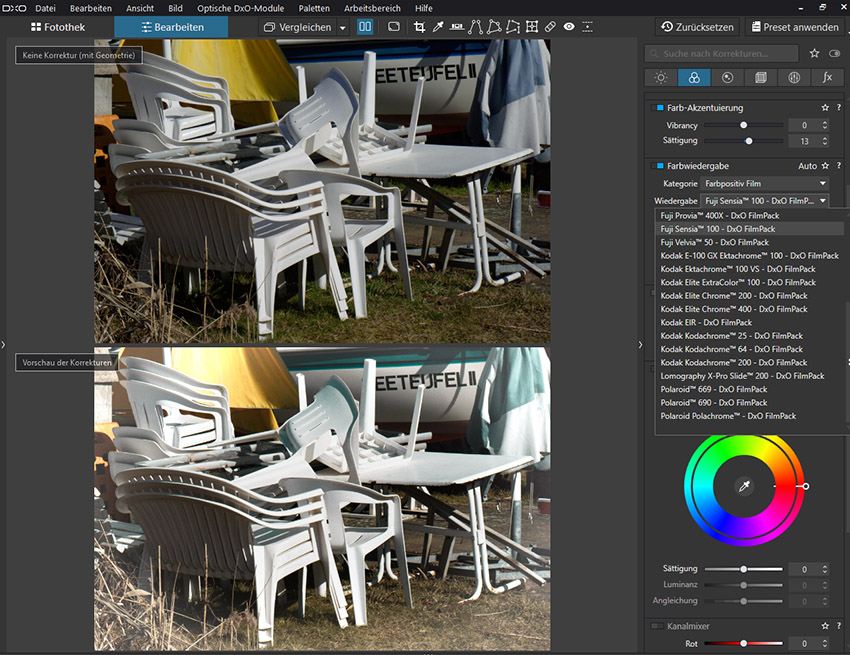The image size is (850, 655).
Task: Toggle the Farbwiedergabe correction switch
Action: point(658,166)
